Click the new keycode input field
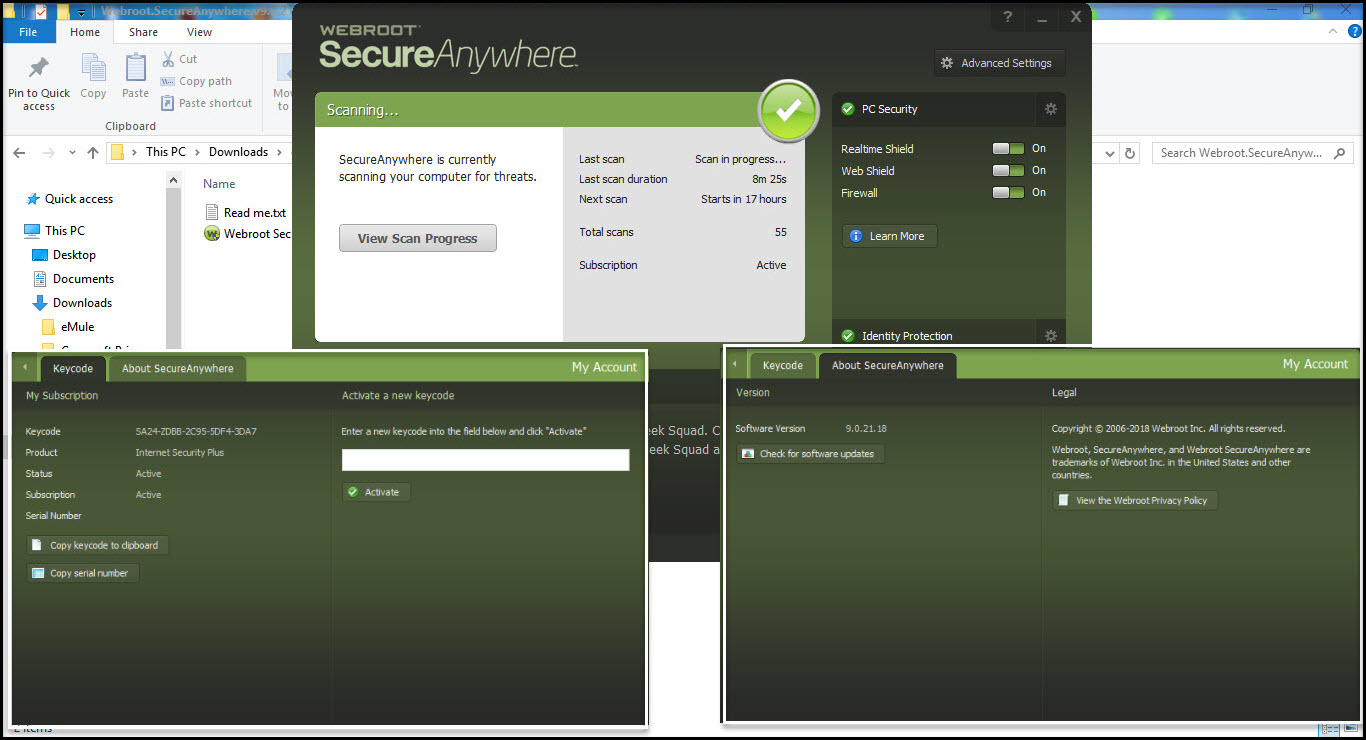The height and width of the screenshot is (740, 1366). pyautogui.click(x=485, y=460)
